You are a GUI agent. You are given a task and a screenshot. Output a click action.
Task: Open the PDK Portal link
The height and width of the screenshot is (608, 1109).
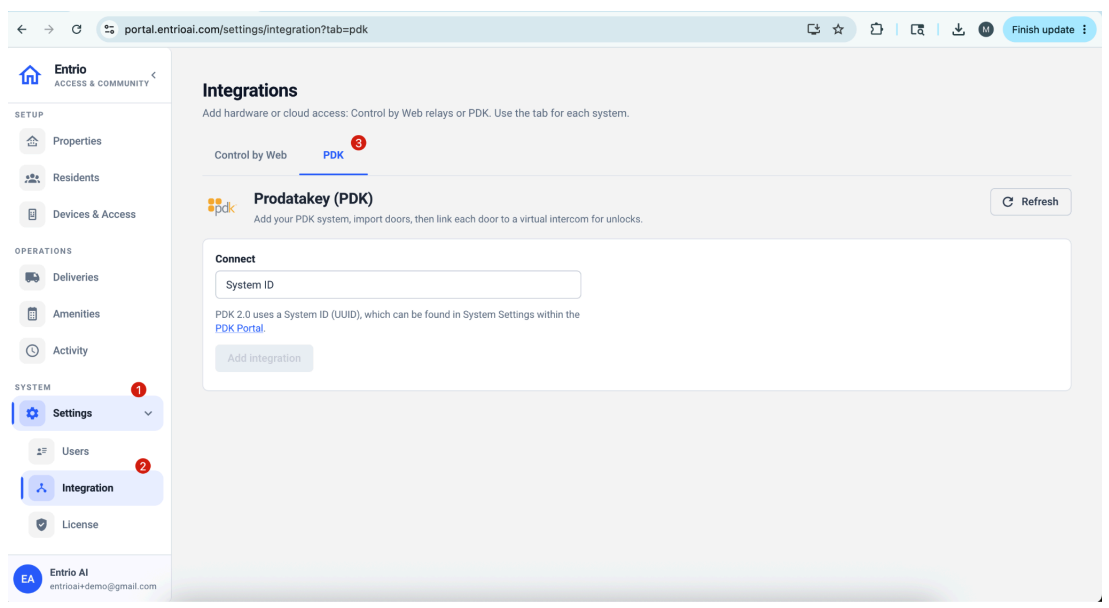(x=239, y=329)
